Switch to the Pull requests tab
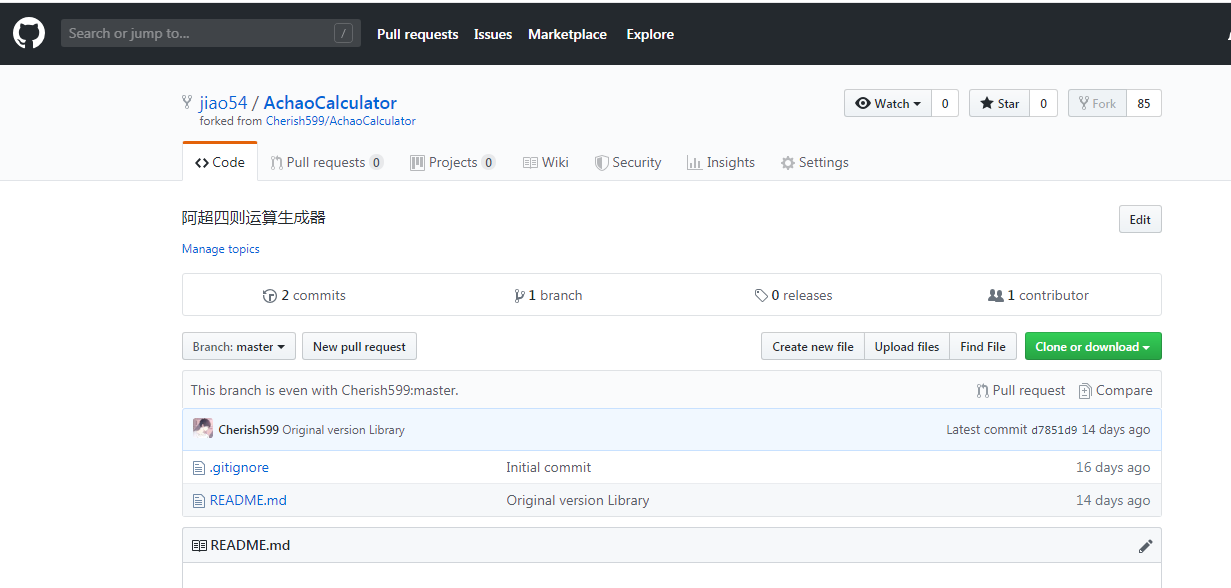Screen dimensions: 1231x588 [x=326, y=162]
